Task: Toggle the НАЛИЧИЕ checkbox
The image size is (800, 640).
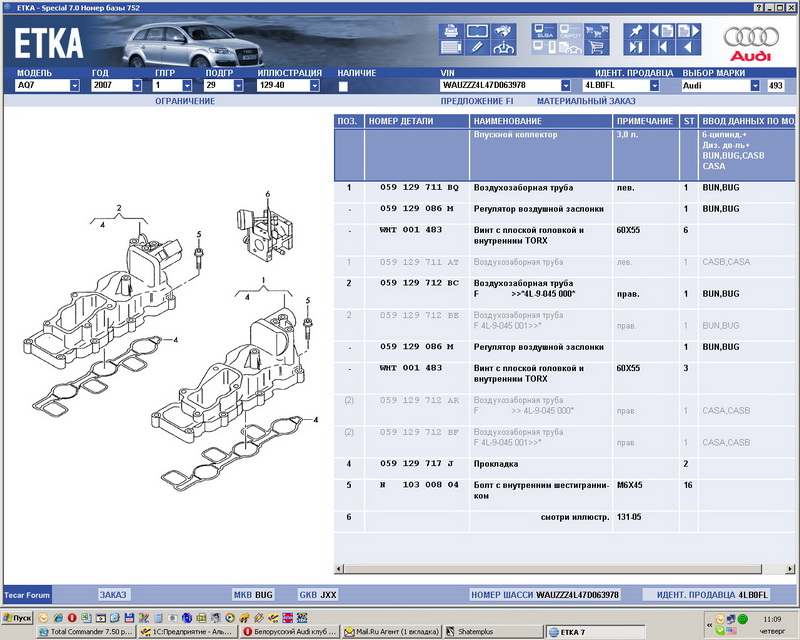Action: [x=343, y=86]
